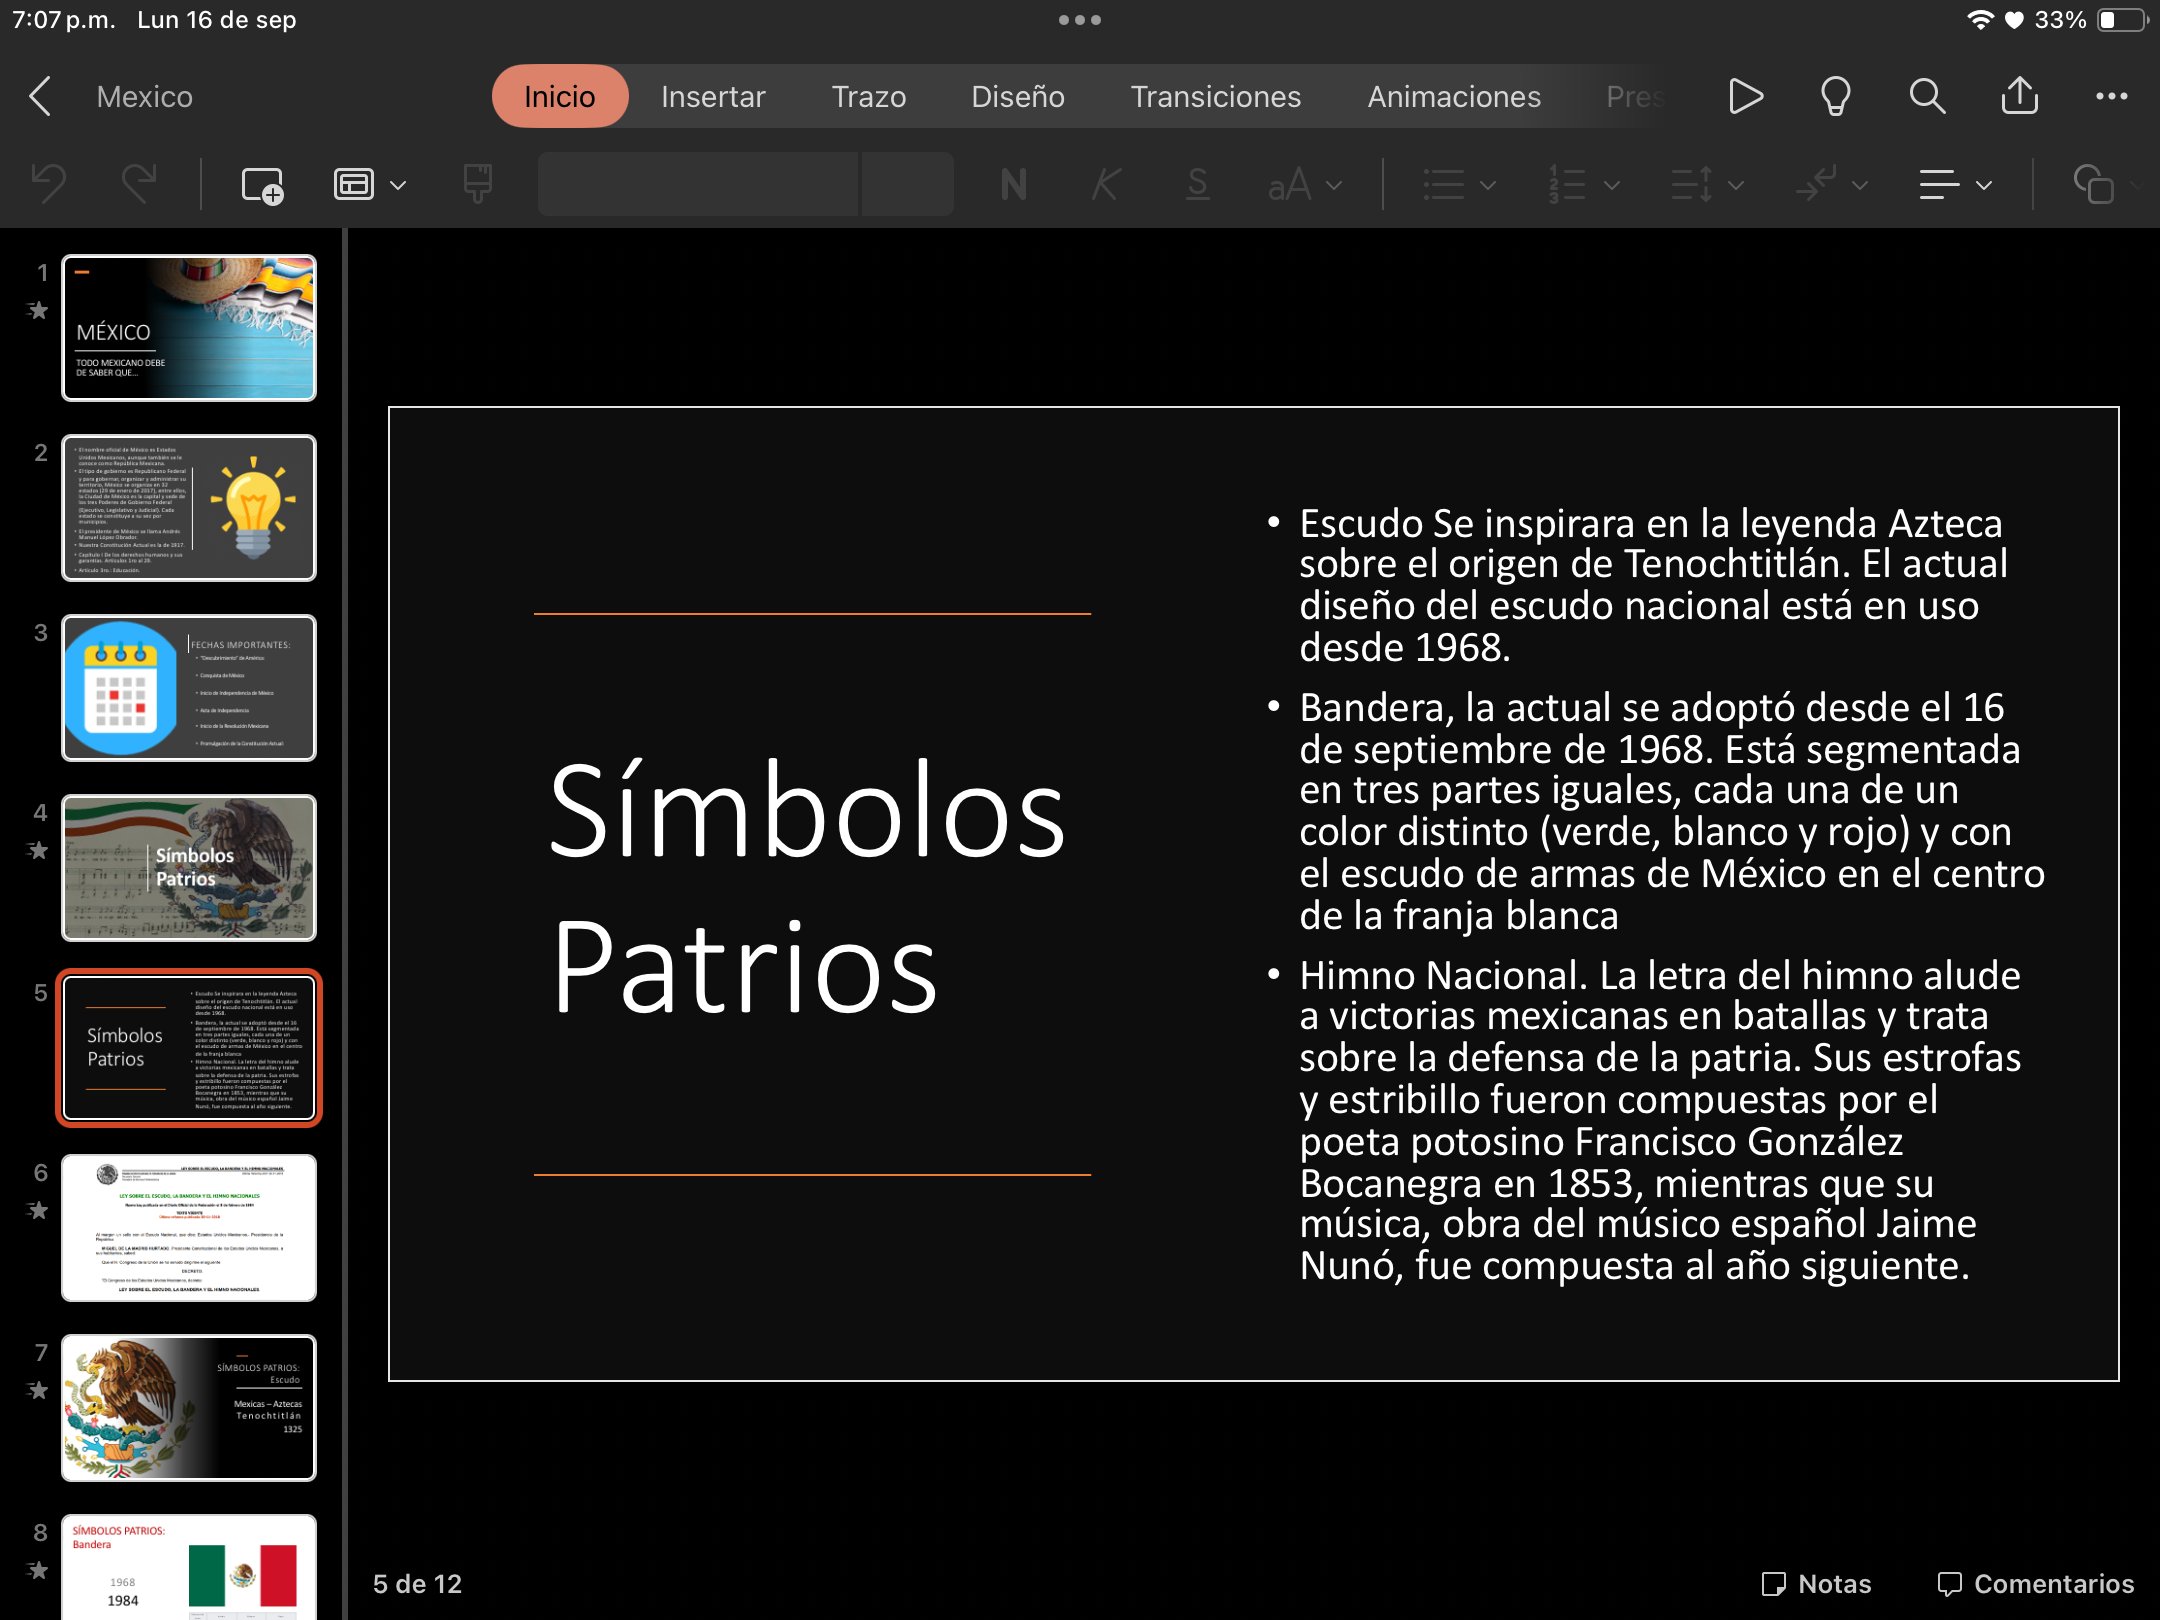Open the search magnifier icon
The height and width of the screenshot is (1620, 2160).
pyautogui.click(x=1927, y=97)
